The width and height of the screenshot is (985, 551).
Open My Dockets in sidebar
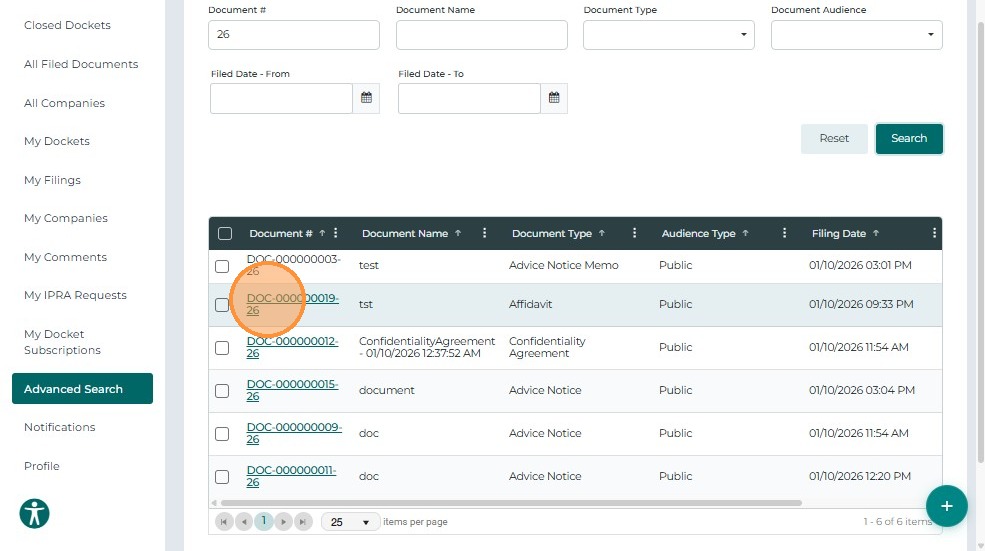(x=57, y=141)
